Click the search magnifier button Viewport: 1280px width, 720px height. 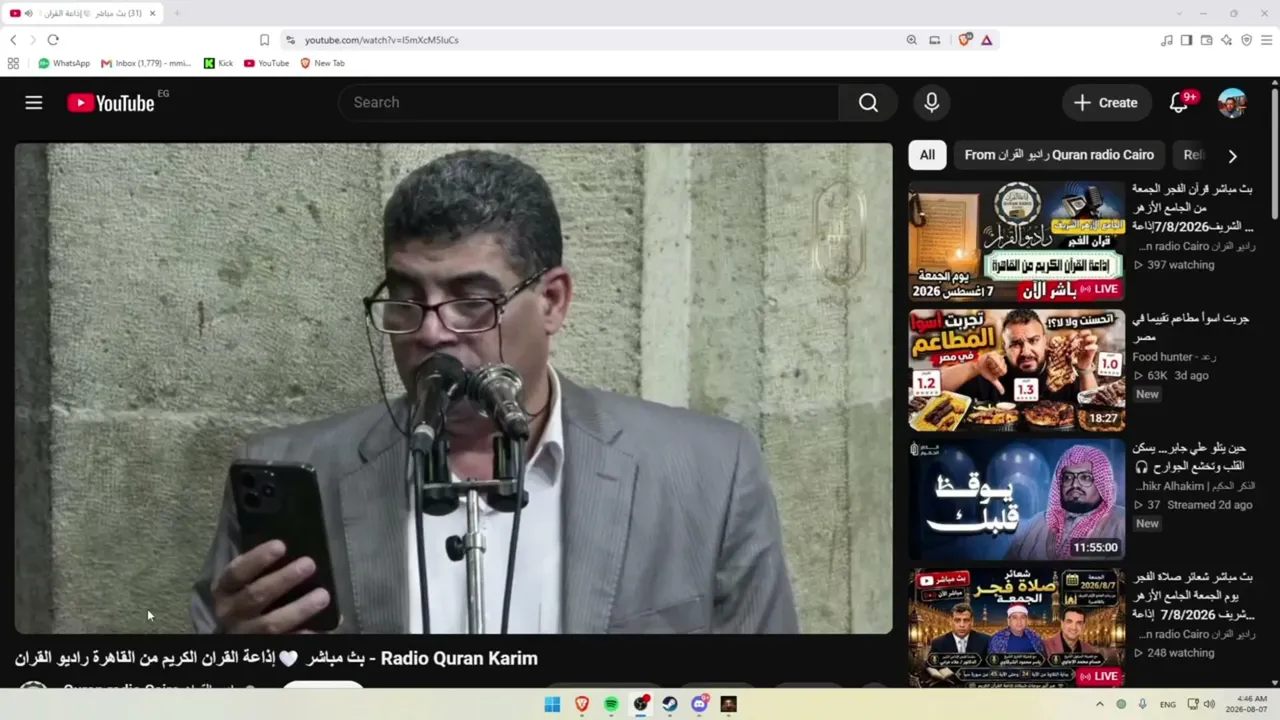pyautogui.click(x=868, y=103)
